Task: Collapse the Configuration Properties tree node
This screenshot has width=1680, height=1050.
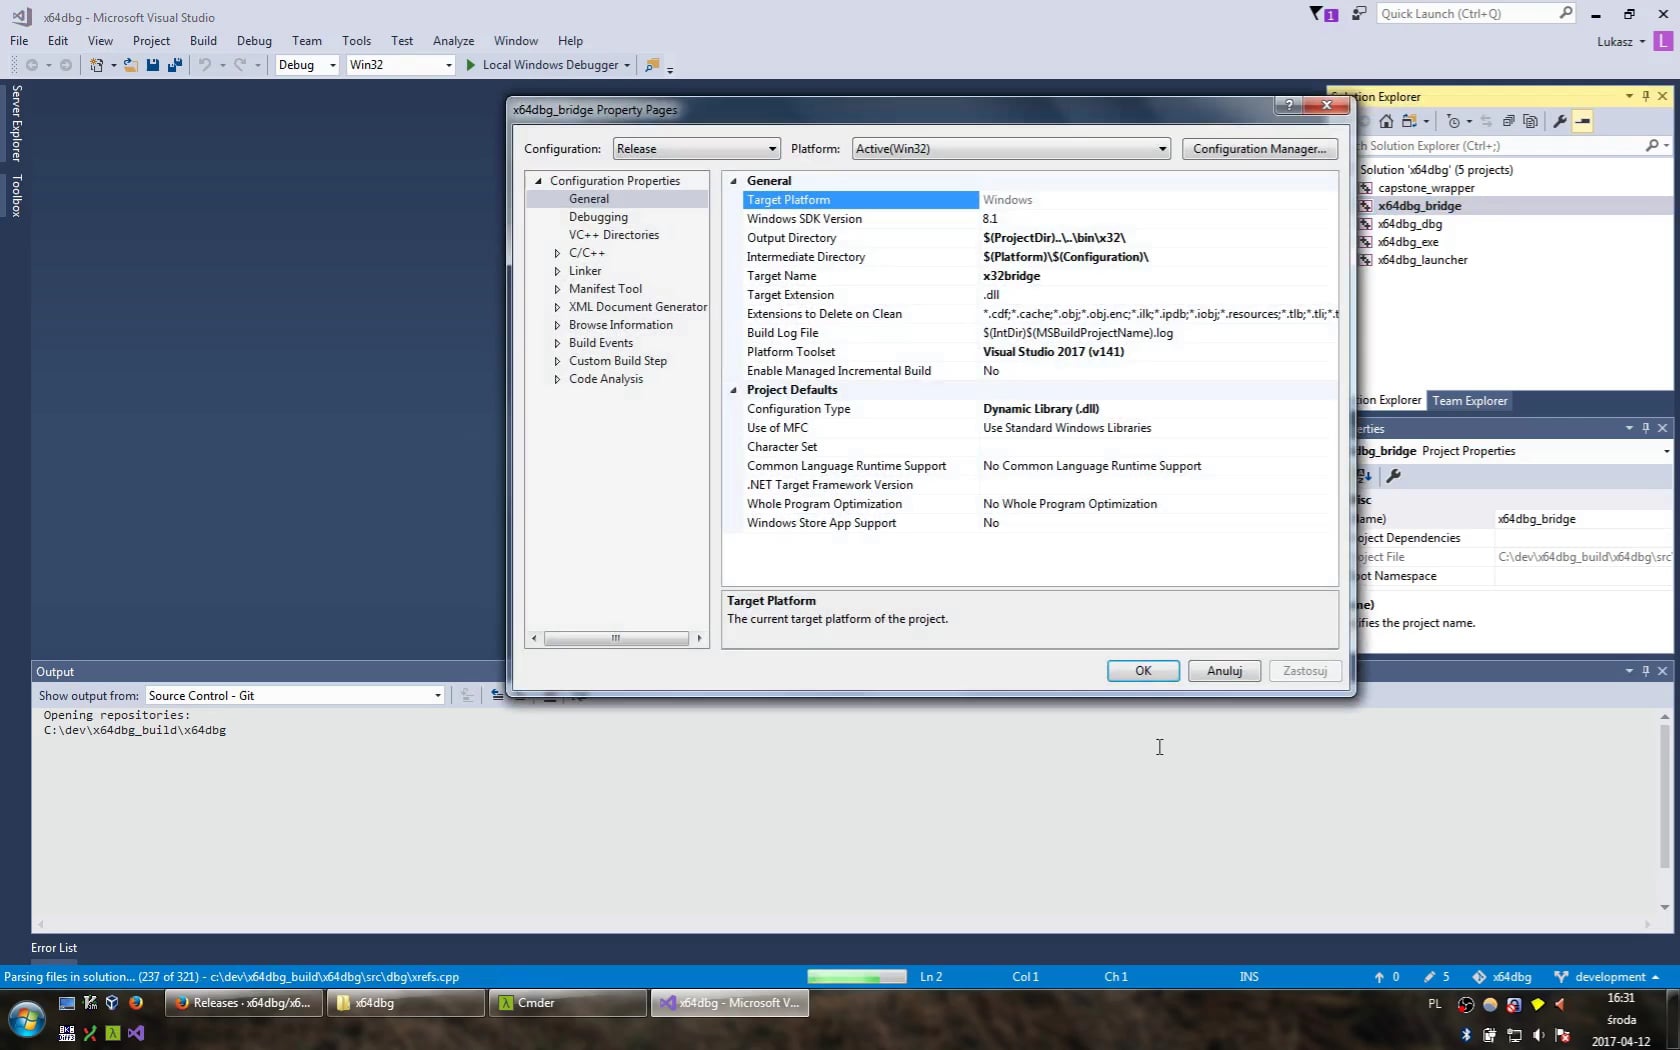Action: (x=538, y=181)
